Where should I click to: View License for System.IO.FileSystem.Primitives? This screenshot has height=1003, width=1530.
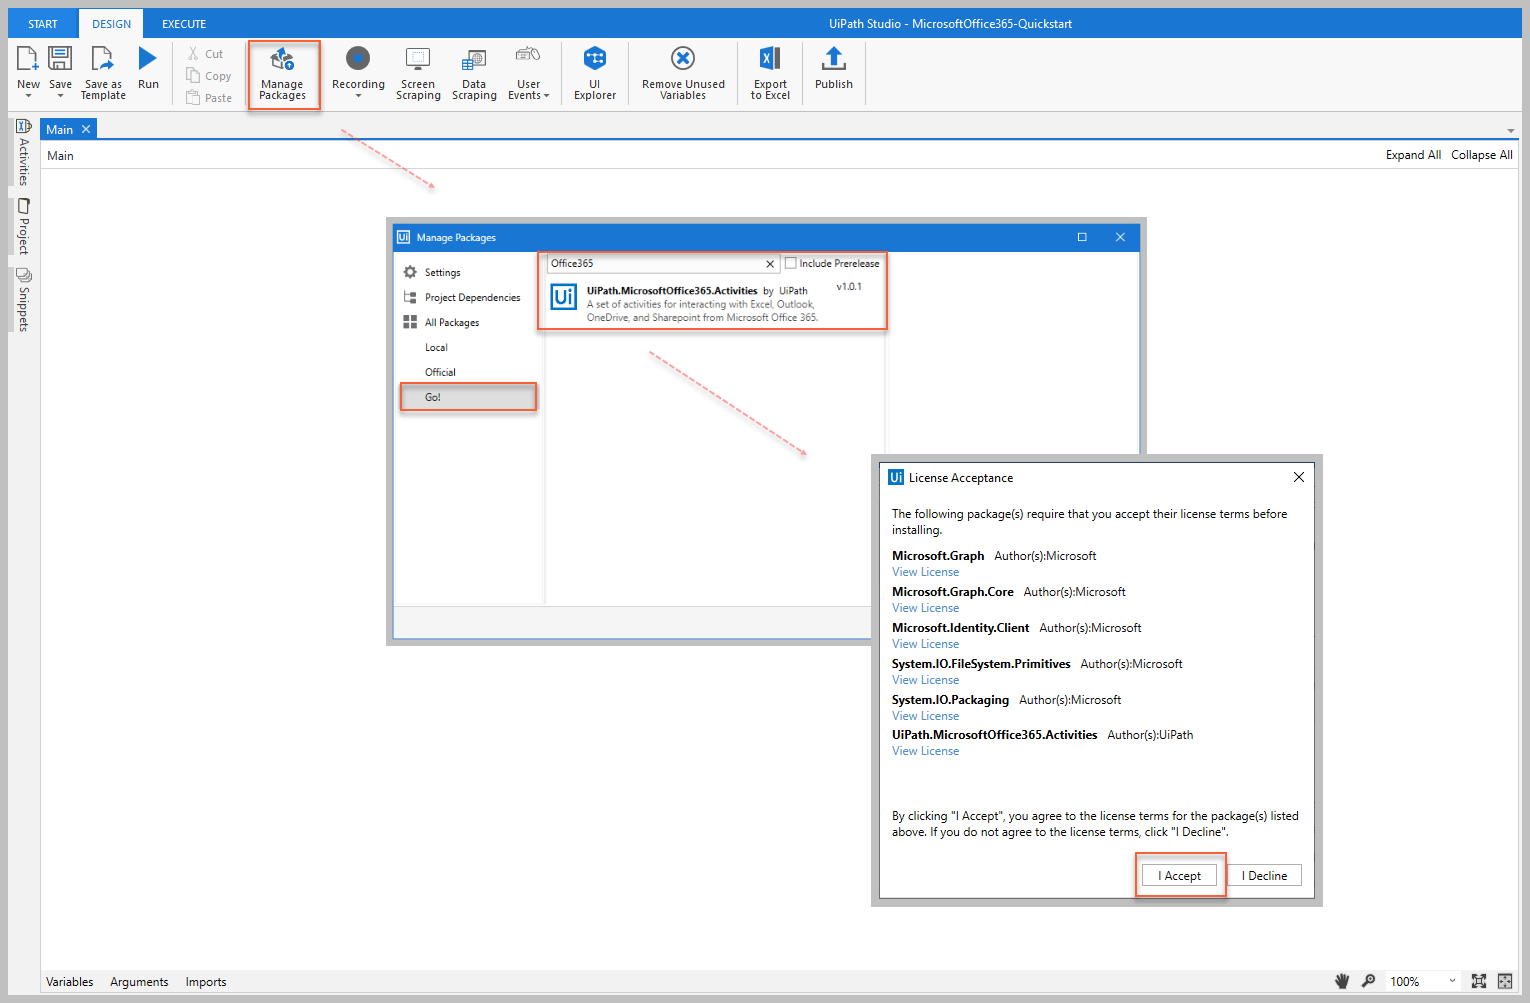(925, 680)
